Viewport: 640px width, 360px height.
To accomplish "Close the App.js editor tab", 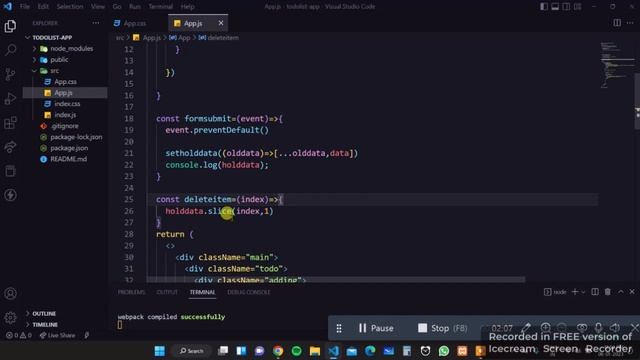I will click(x=221, y=23).
